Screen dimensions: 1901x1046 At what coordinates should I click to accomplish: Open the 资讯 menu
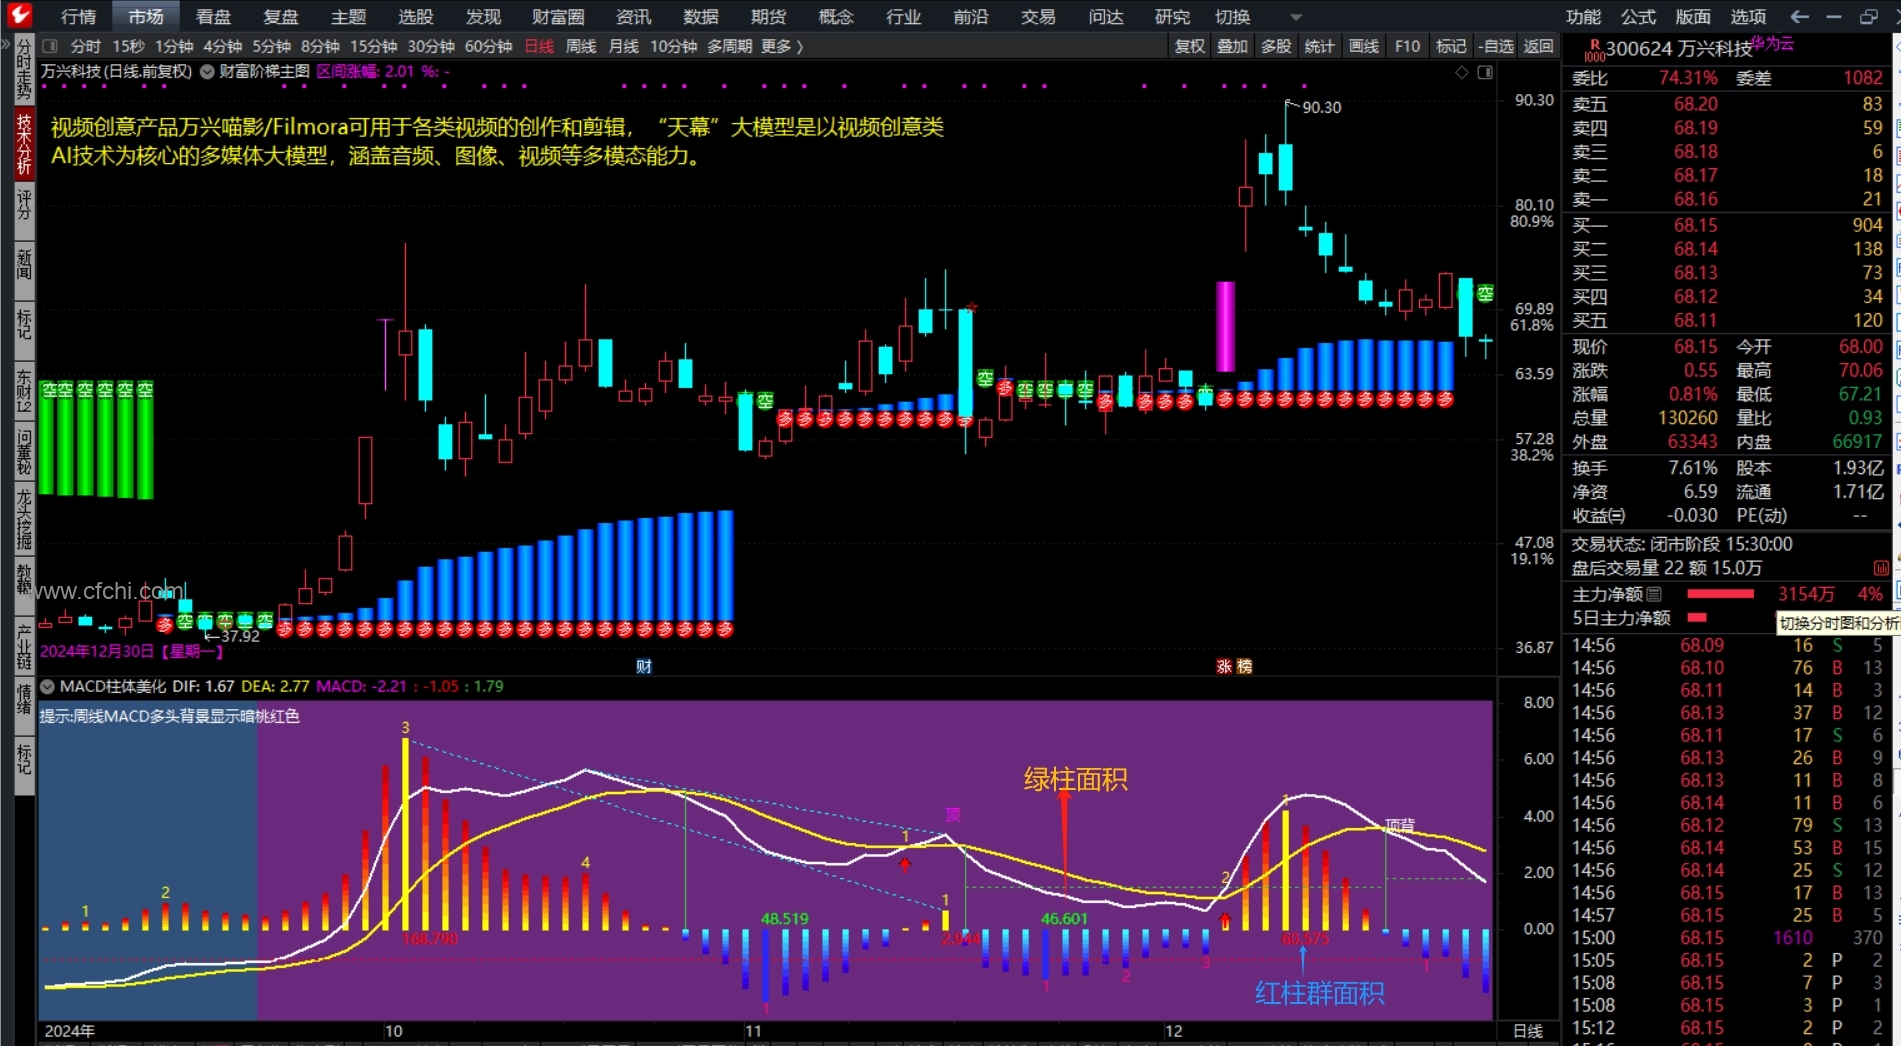[x=633, y=16]
